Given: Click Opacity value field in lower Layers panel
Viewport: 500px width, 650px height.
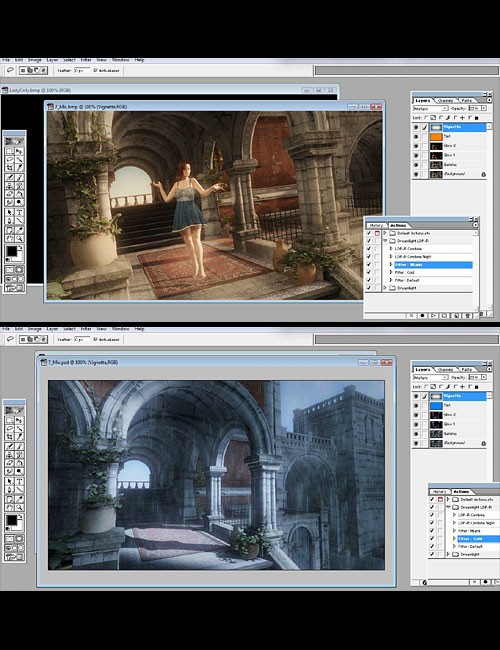Looking at the screenshot, I should [474, 377].
